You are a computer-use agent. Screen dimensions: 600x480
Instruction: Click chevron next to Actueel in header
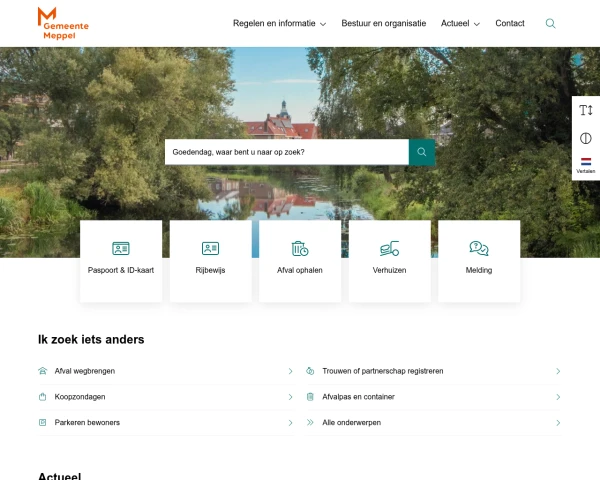(x=477, y=24)
